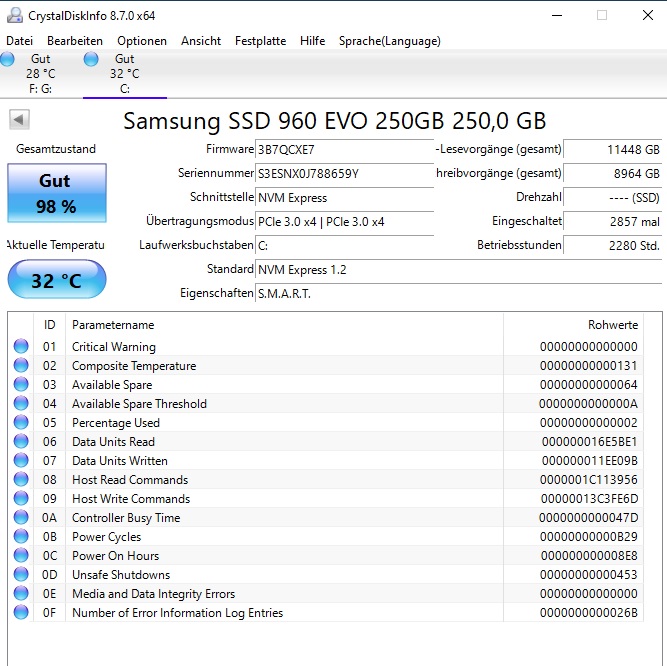Click raw value 000000016E5BE1
This screenshot has height=666, width=667.
(590, 442)
